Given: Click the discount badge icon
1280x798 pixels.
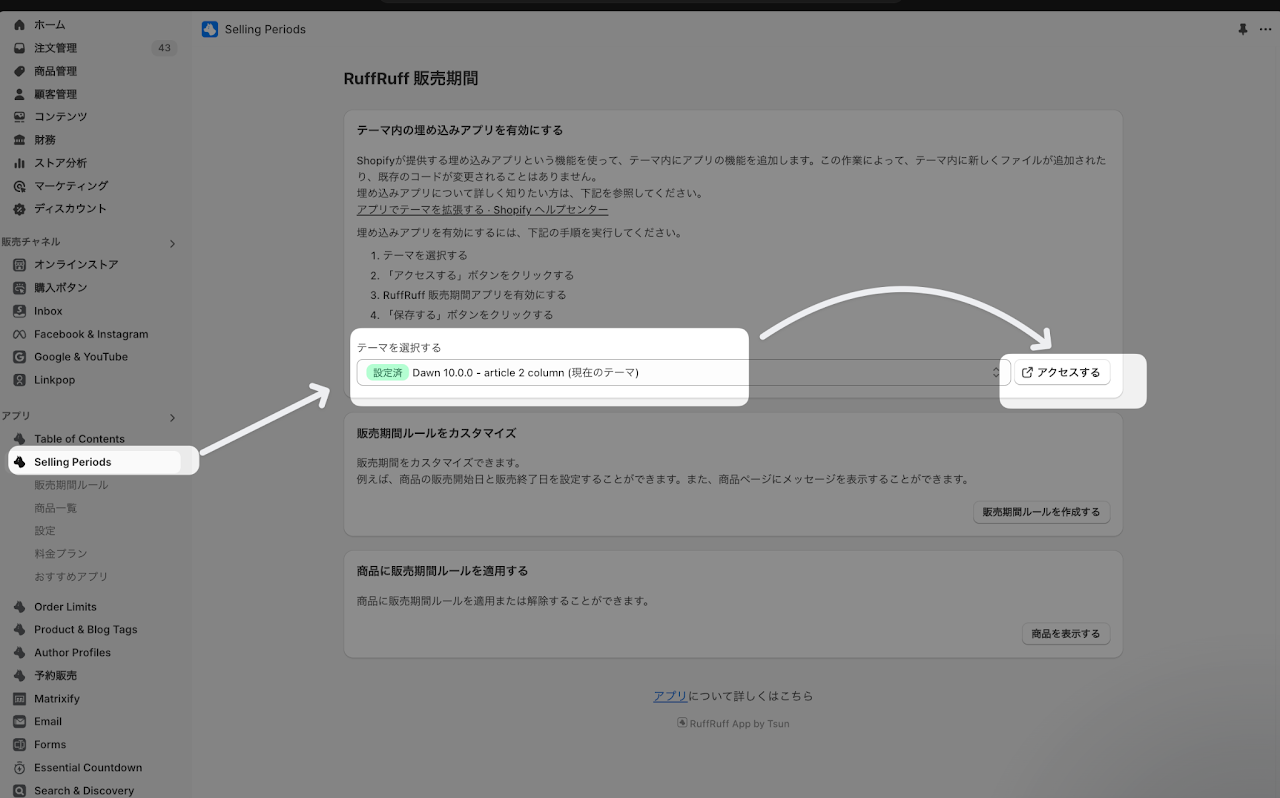Looking at the screenshot, I should pos(19,209).
